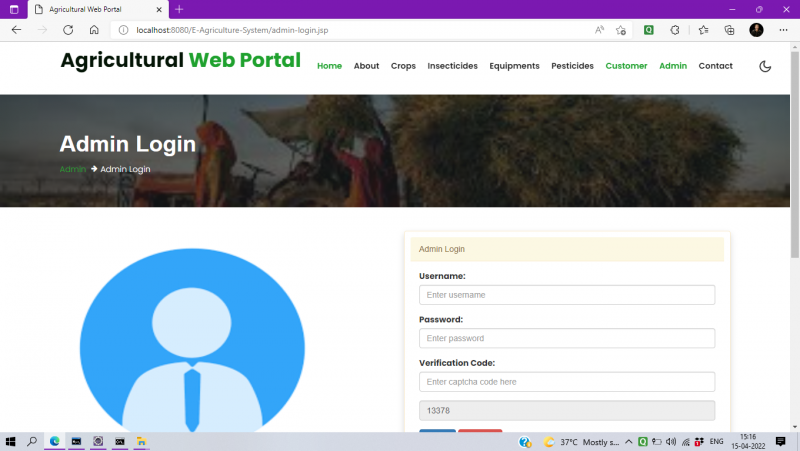Open the tab actions menu icon

coord(14,9)
